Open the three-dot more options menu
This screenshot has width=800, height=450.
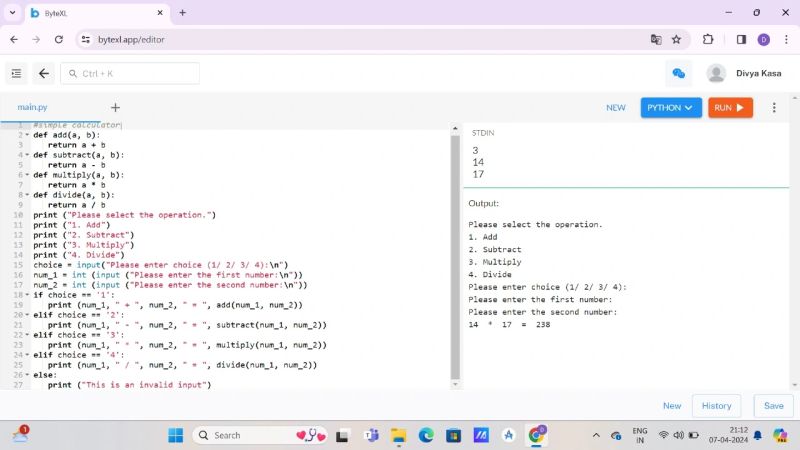pyautogui.click(x=773, y=107)
